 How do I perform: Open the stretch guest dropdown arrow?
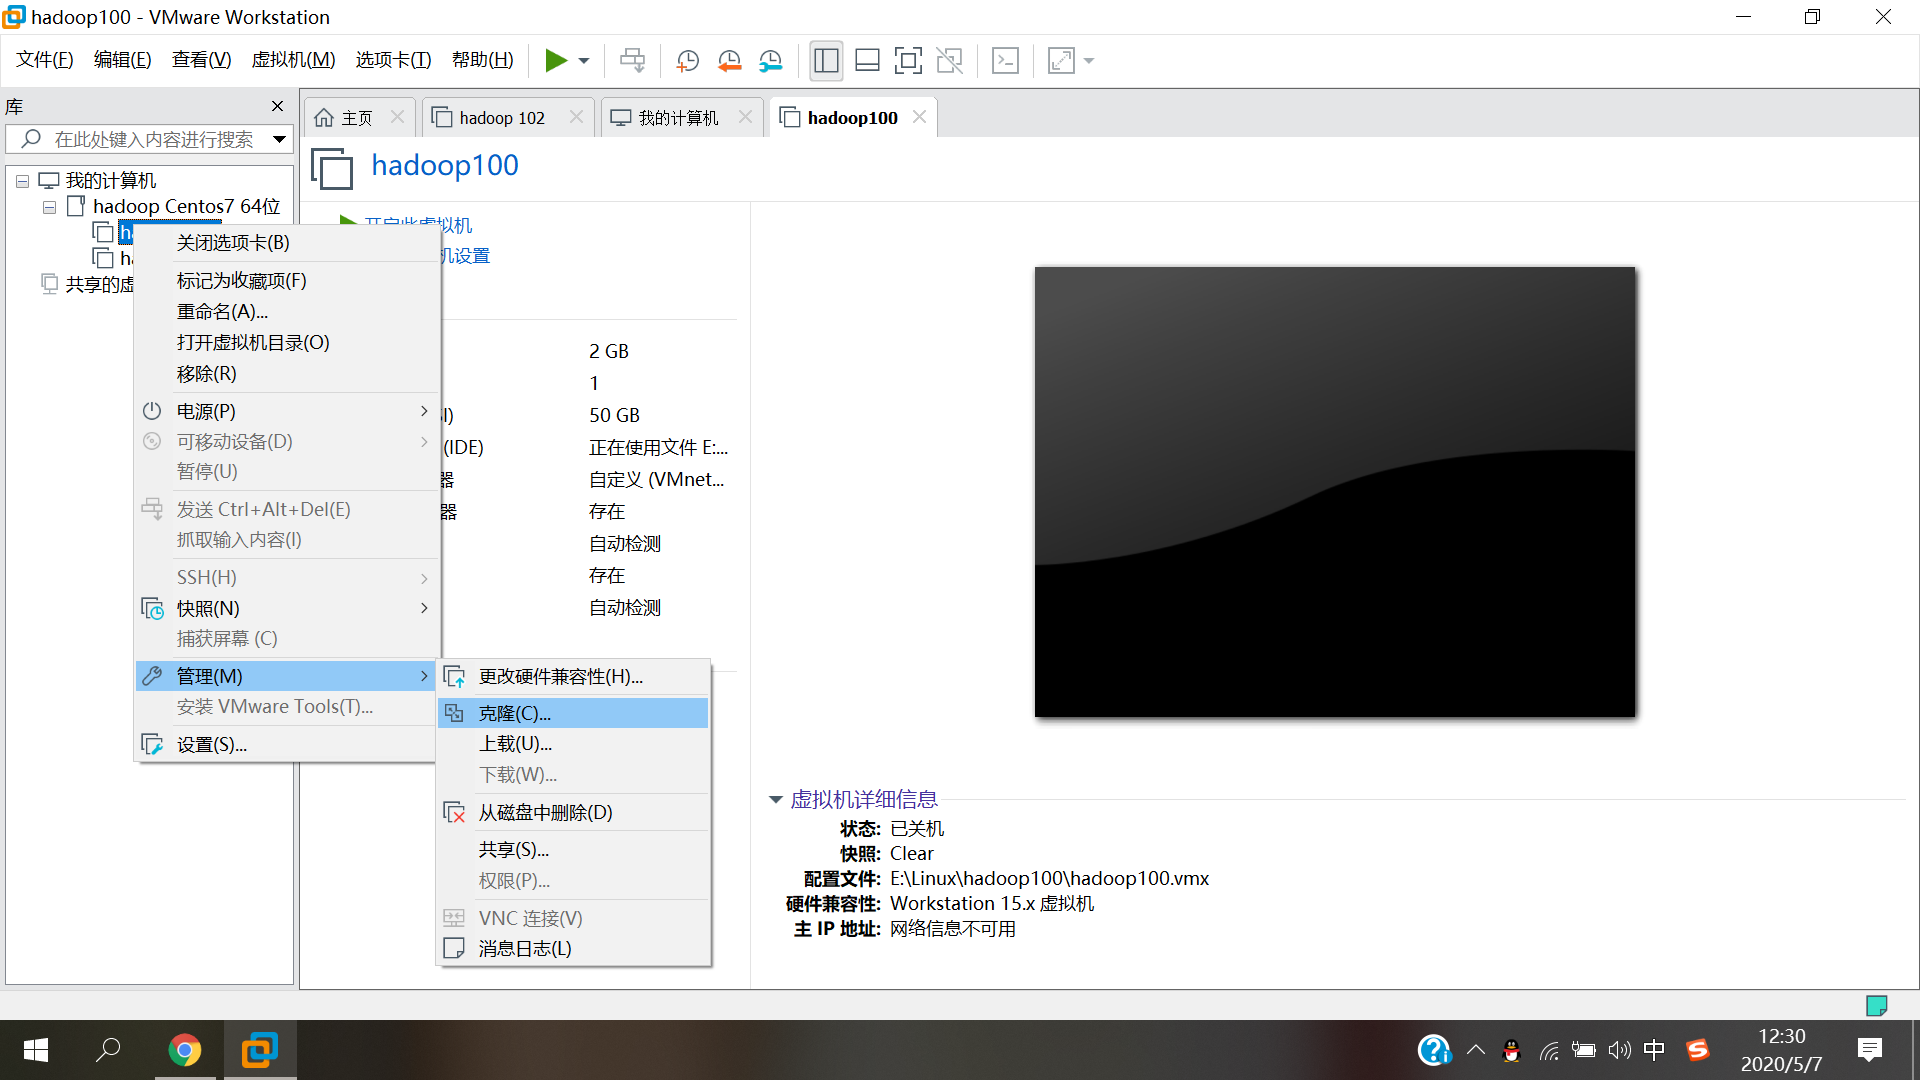tap(1089, 61)
